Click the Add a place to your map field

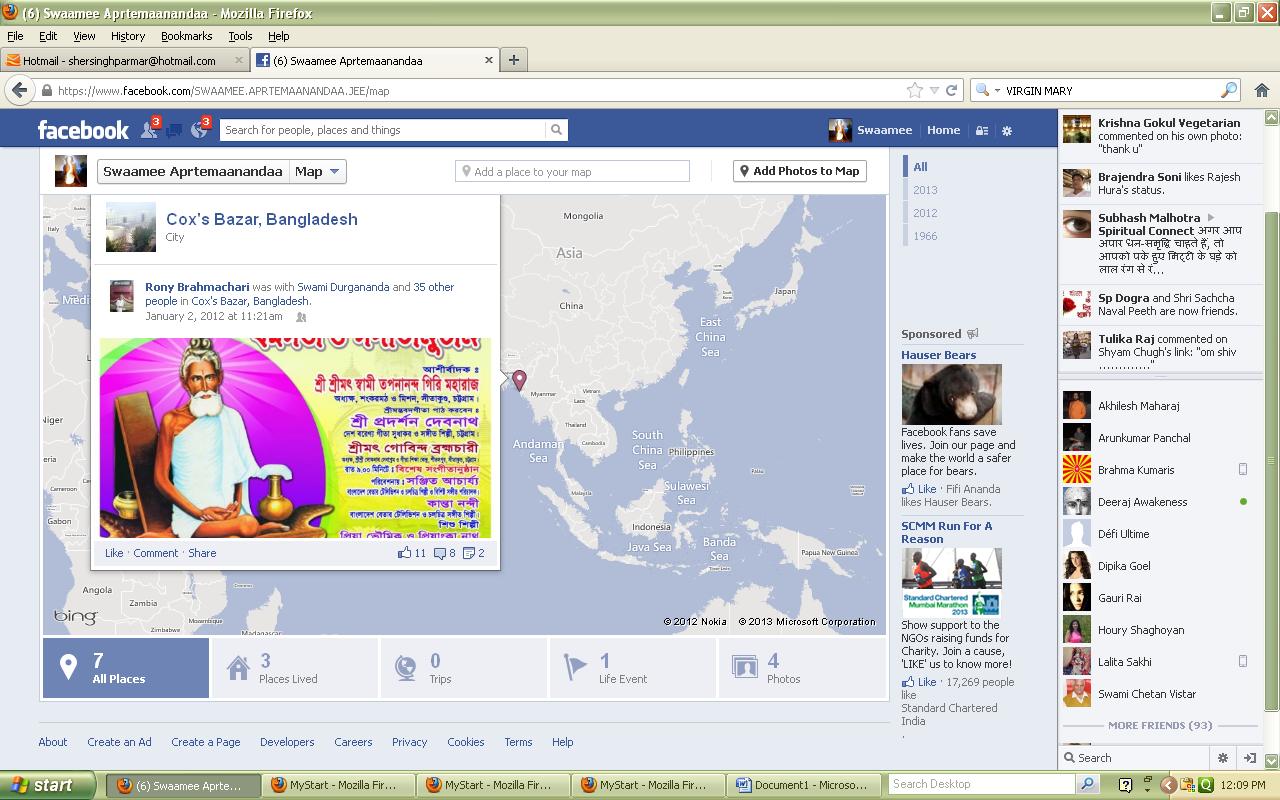point(572,172)
